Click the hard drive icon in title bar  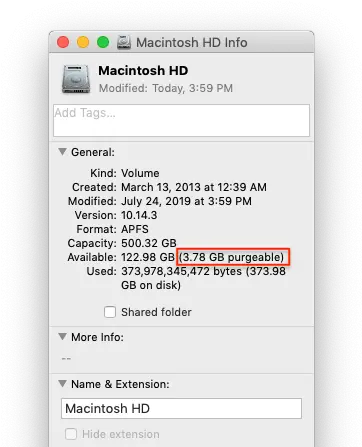(124, 43)
